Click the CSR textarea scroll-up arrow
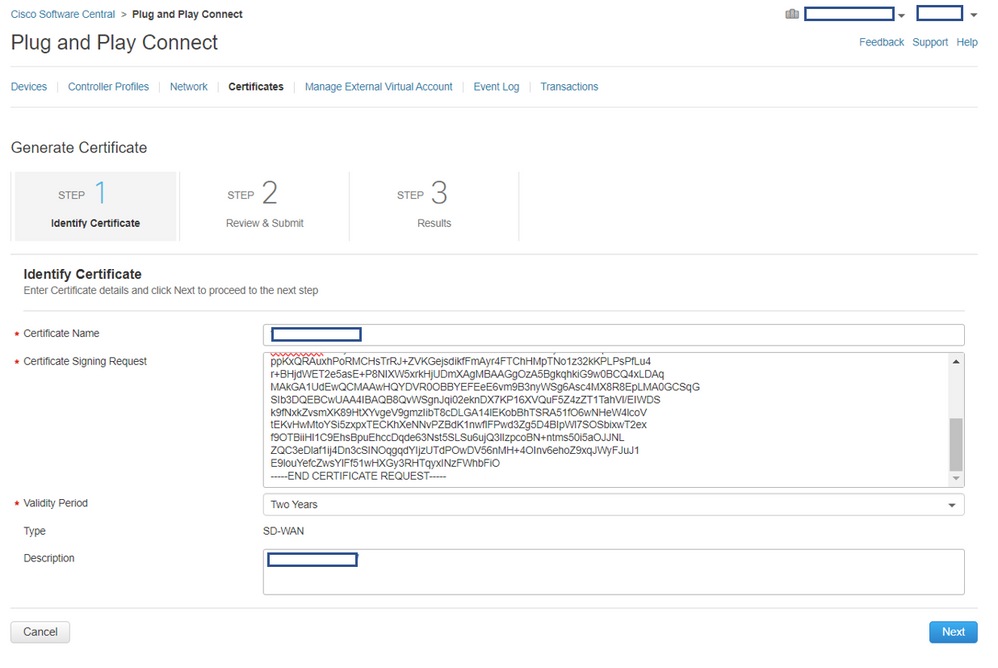Image resolution: width=998 pixels, height=668 pixels. pyautogui.click(x=956, y=362)
